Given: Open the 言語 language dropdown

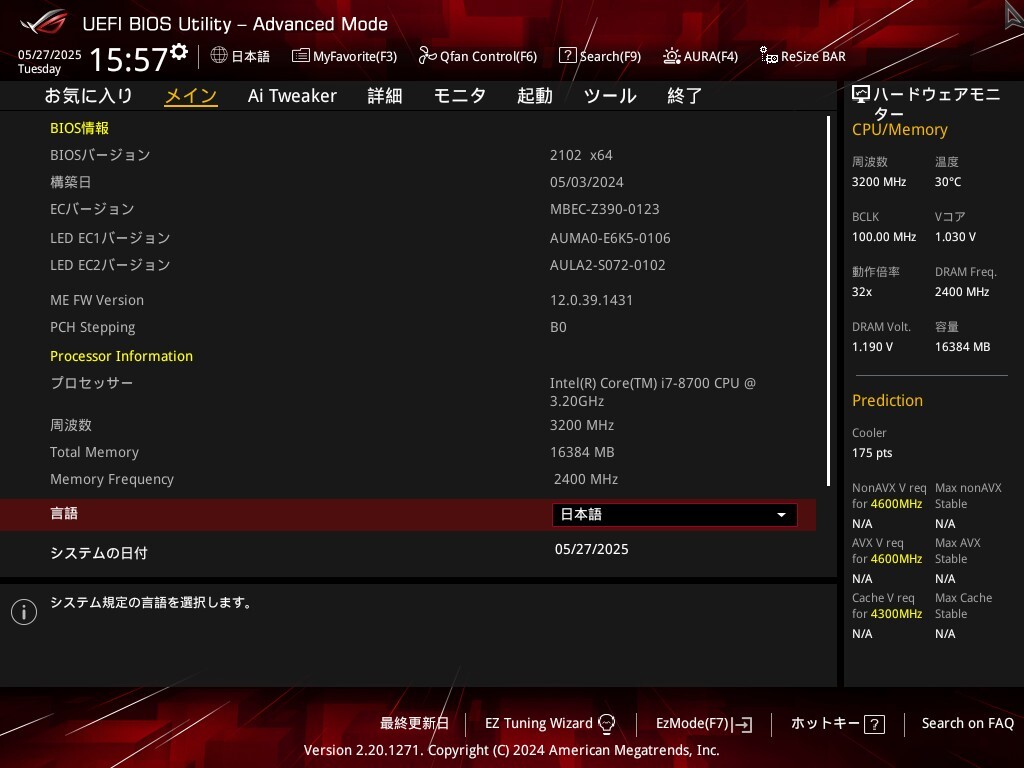Looking at the screenshot, I should [x=675, y=515].
